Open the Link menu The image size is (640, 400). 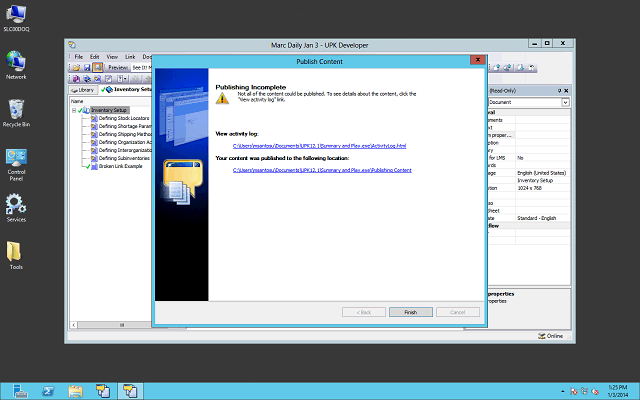pos(130,57)
